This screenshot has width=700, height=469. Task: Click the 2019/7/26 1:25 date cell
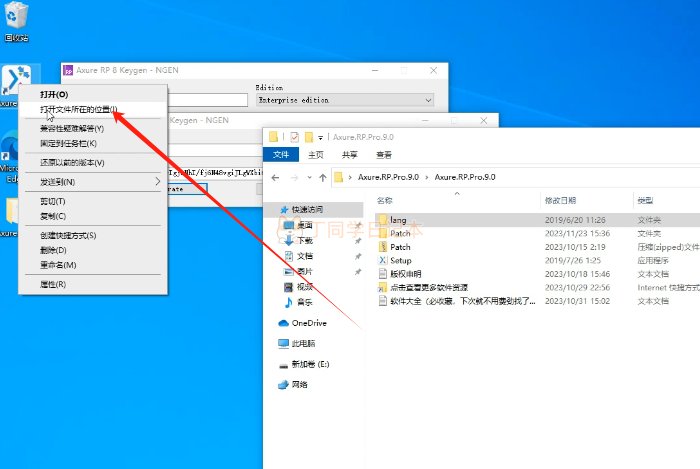pos(573,261)
